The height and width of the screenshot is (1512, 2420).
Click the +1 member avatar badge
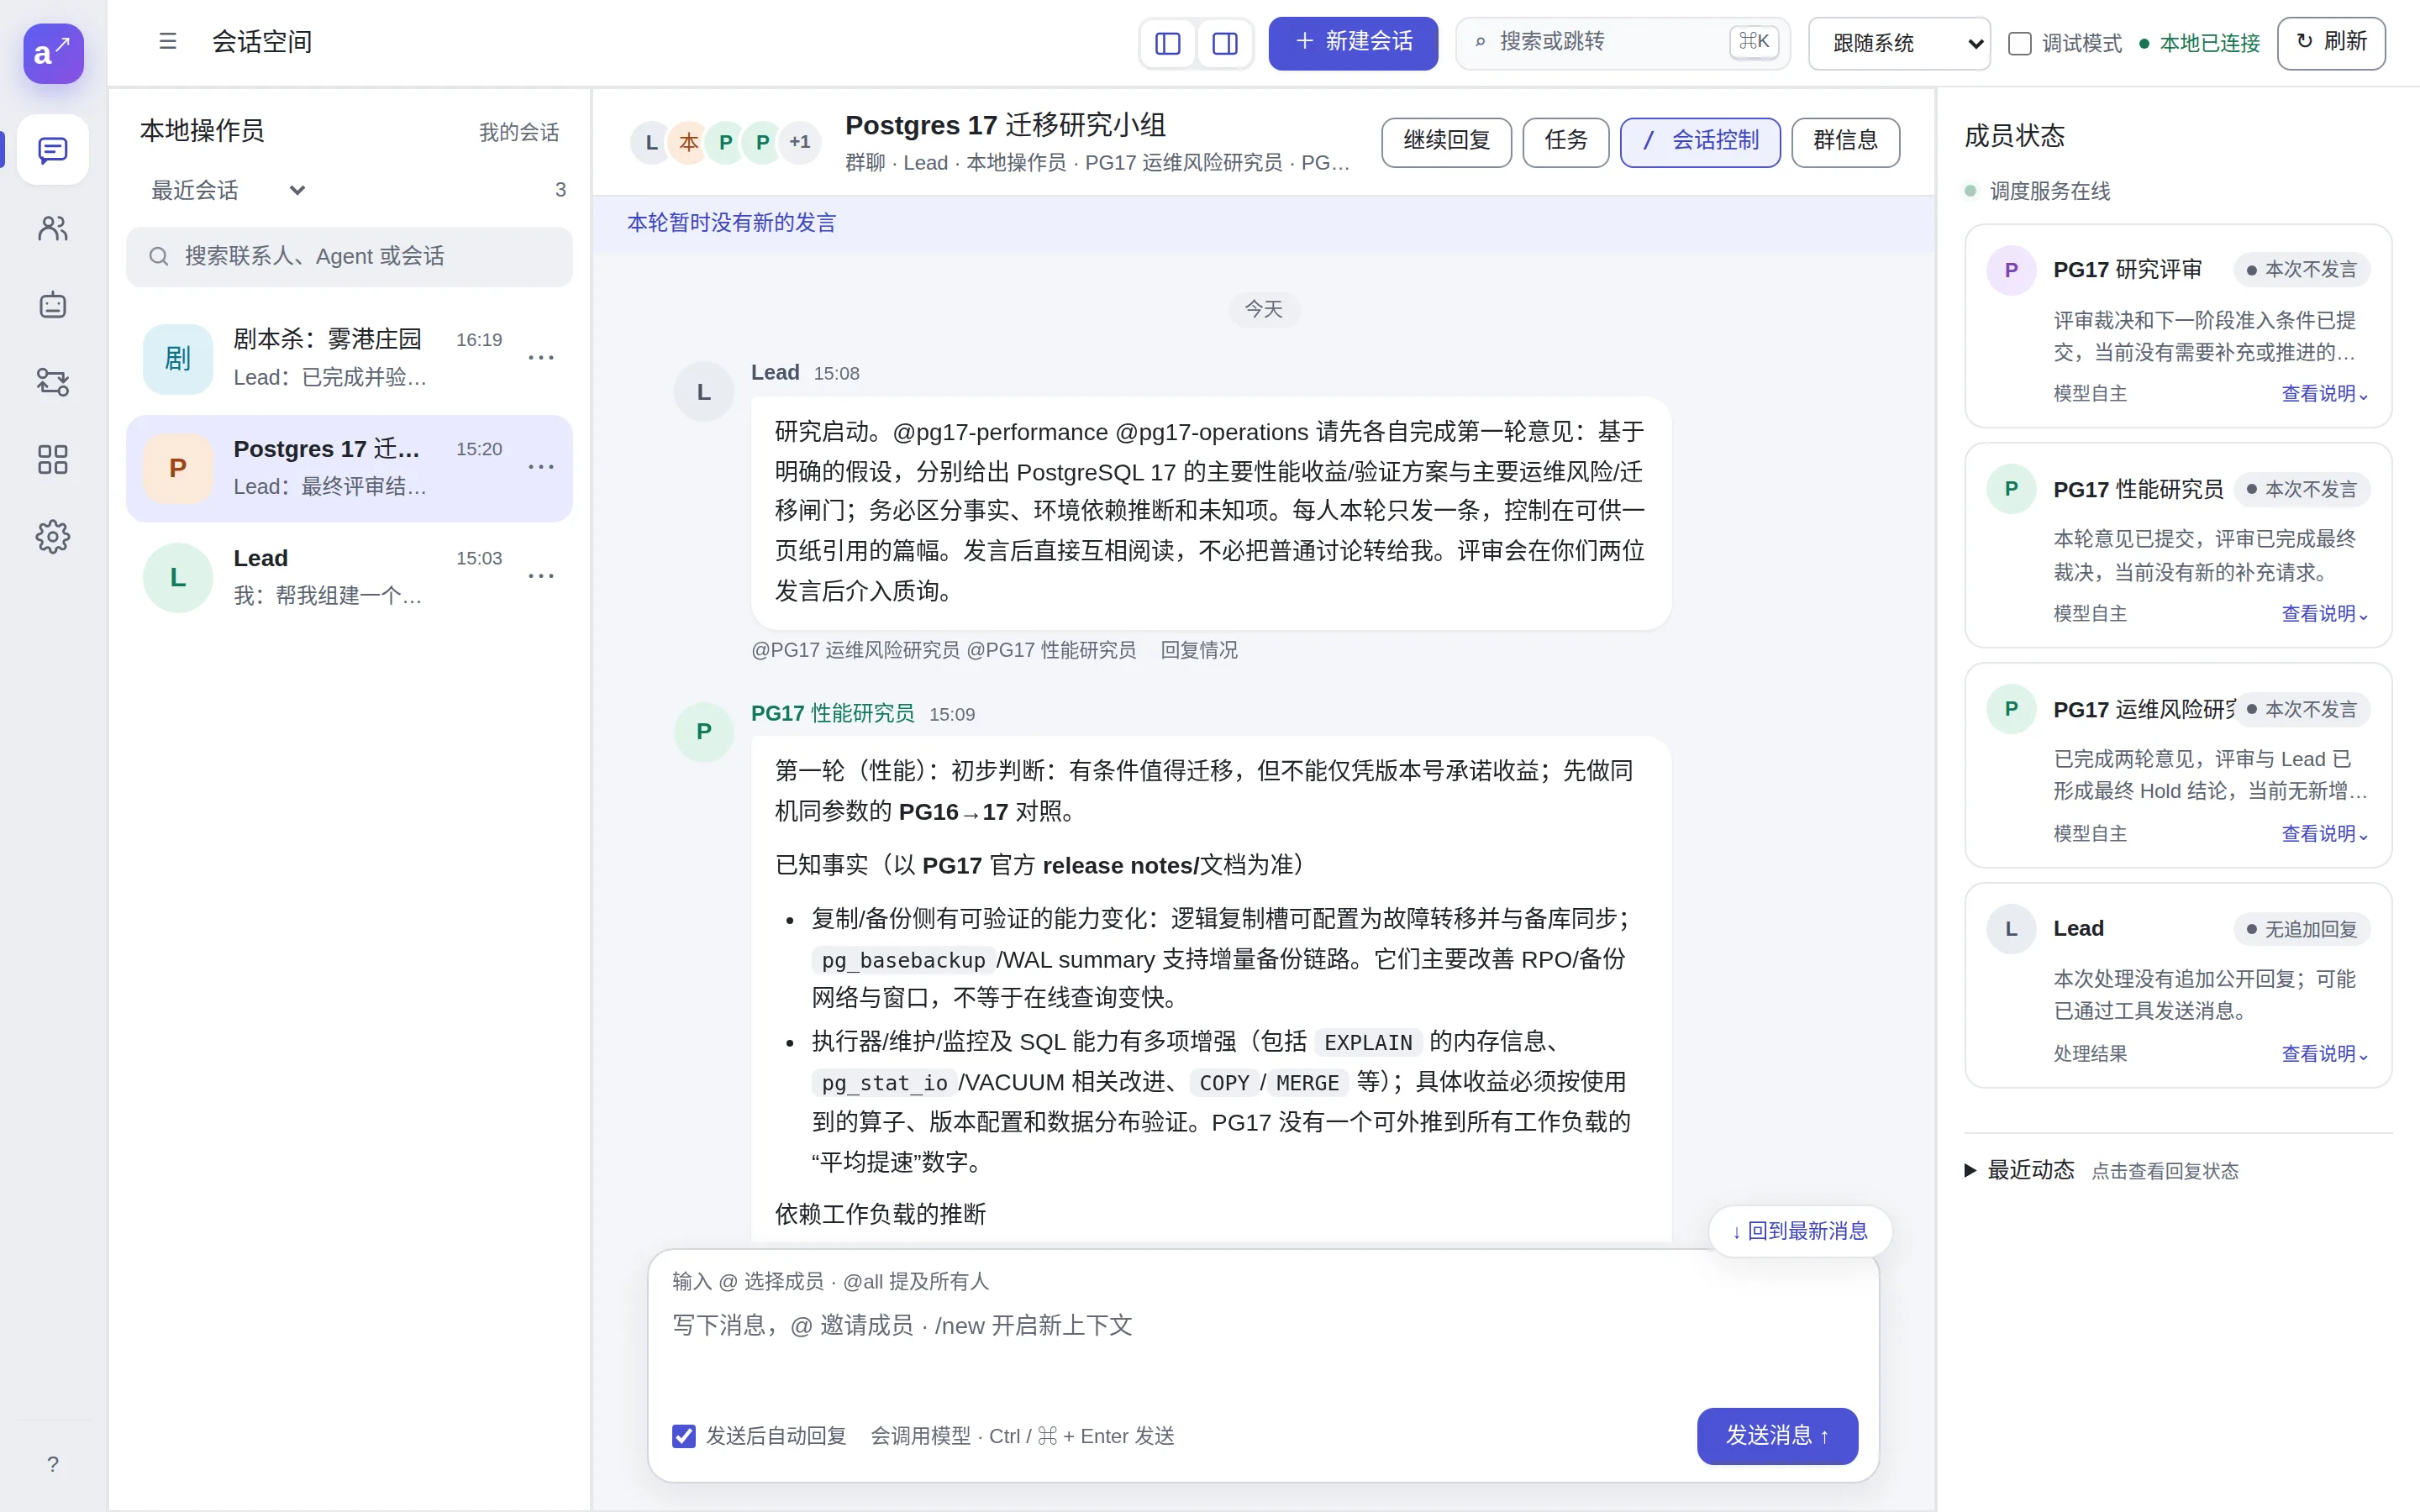click(x=799, y=142)
